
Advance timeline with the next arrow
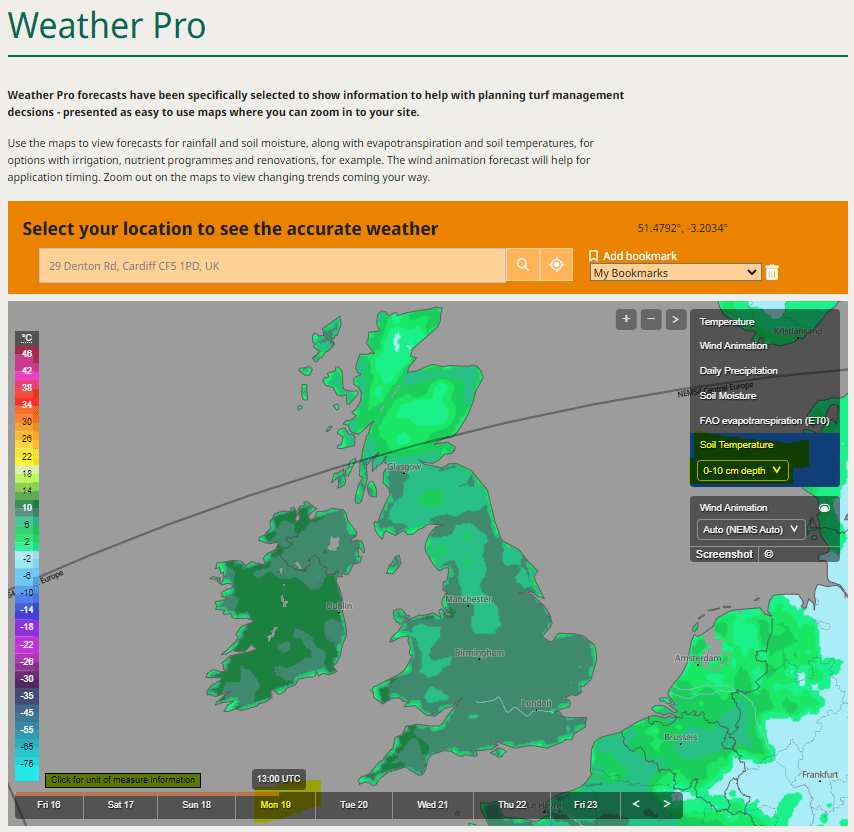point(666,804)
